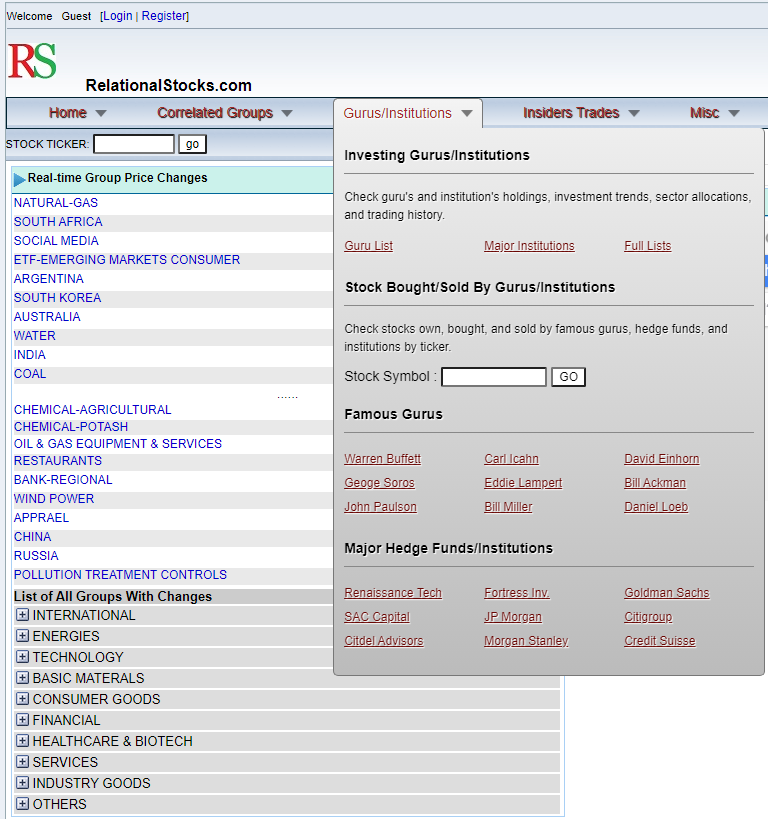
Task: Open the SOCIAL MEDIA group
Action: pos(56,241)
